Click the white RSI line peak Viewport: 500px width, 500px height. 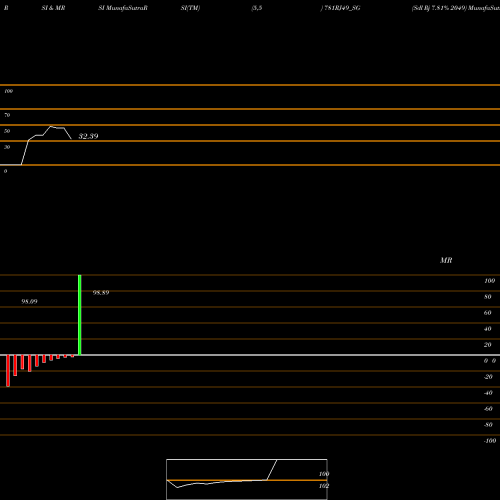coord(51,126)
